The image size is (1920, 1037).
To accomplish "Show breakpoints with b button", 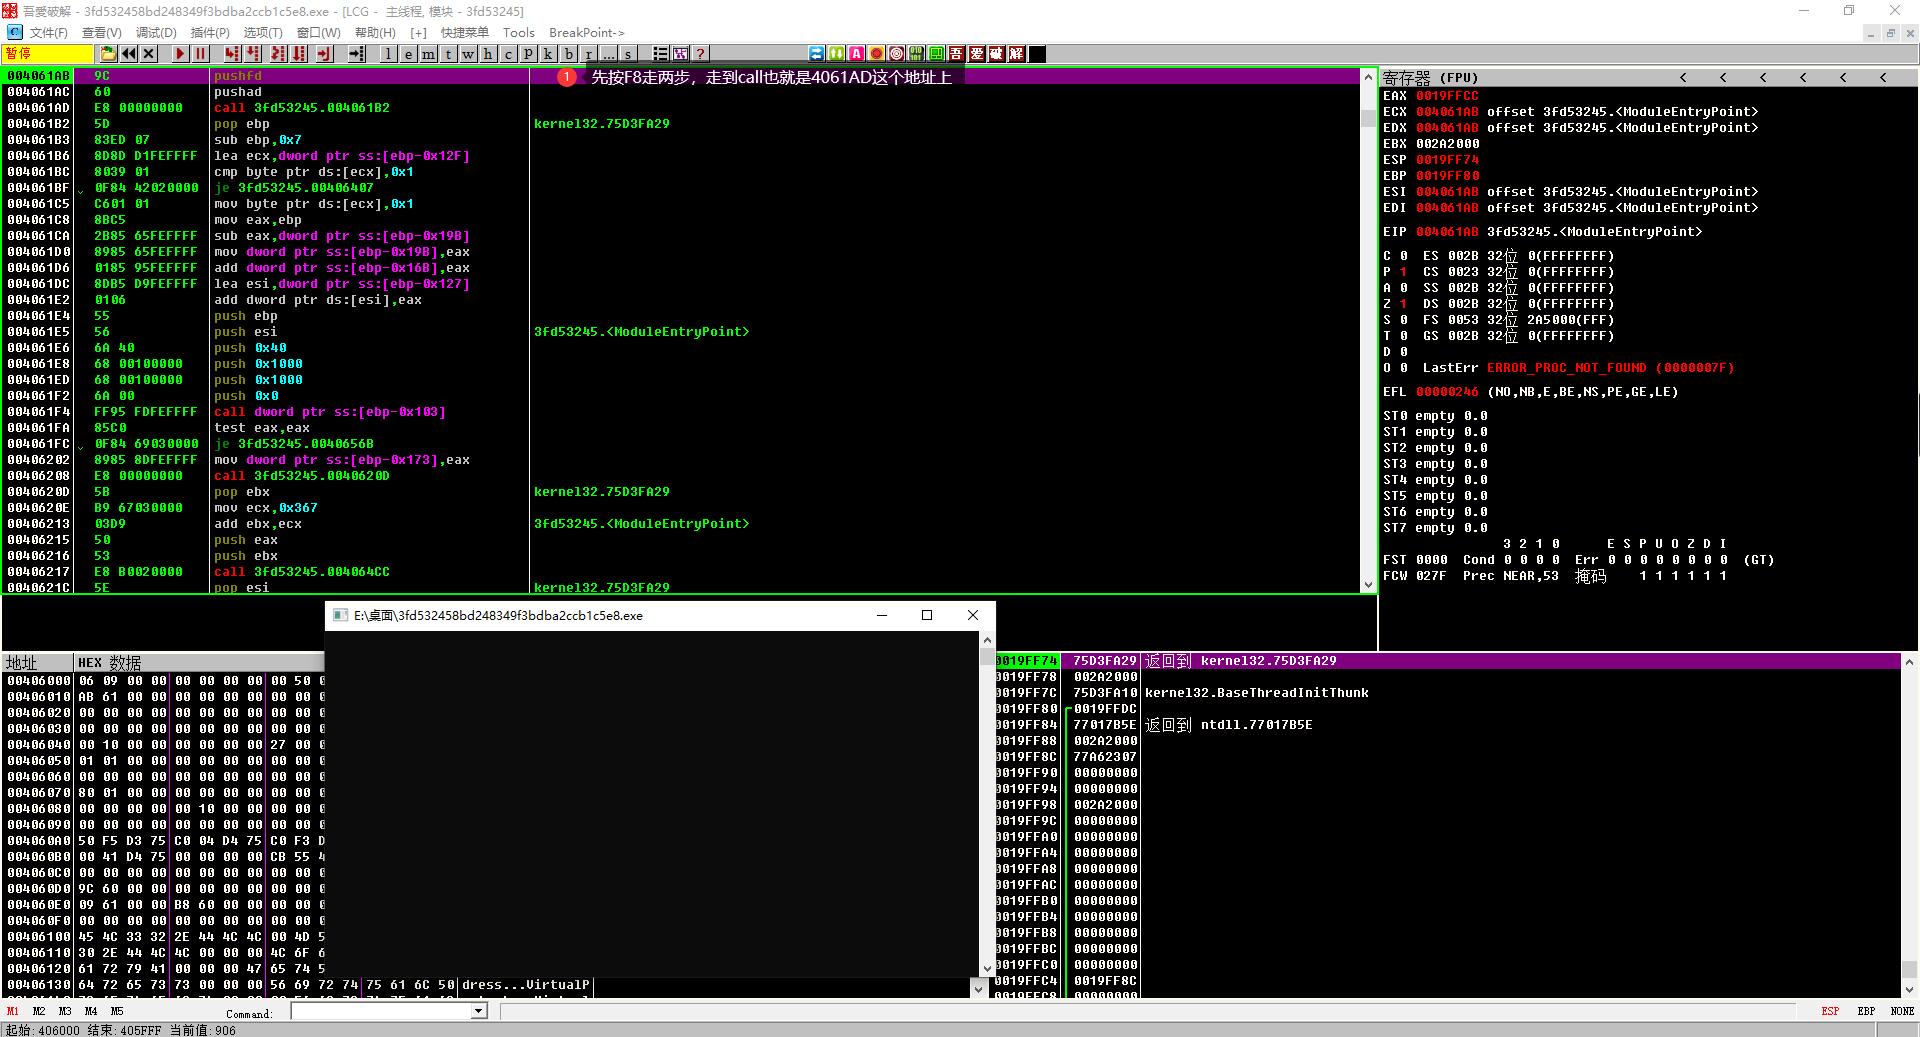I will pyautogui.click(x=569, y=54).
